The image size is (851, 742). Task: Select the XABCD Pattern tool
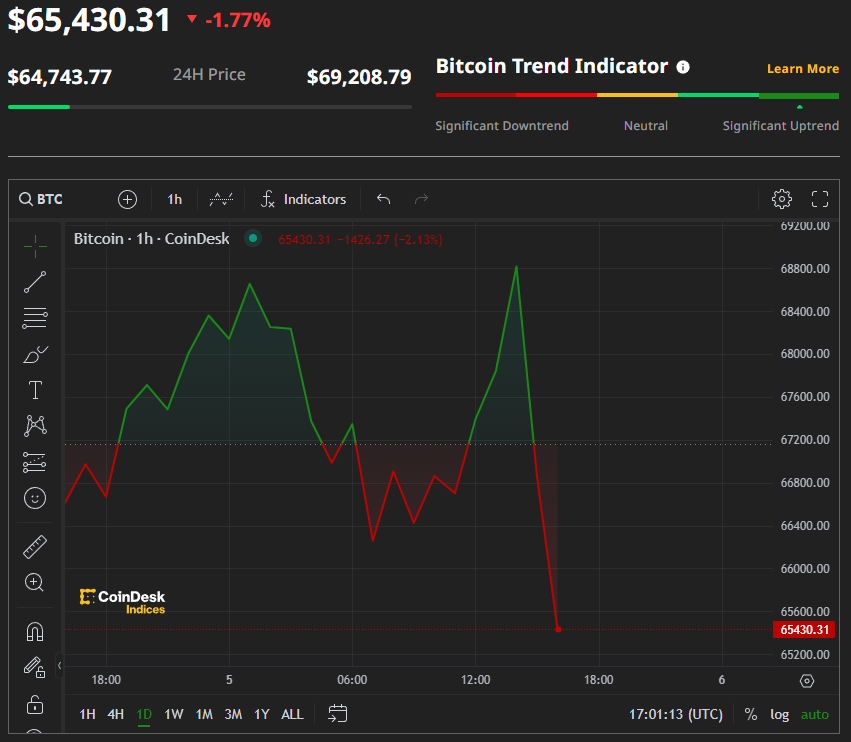coord(34,426)
